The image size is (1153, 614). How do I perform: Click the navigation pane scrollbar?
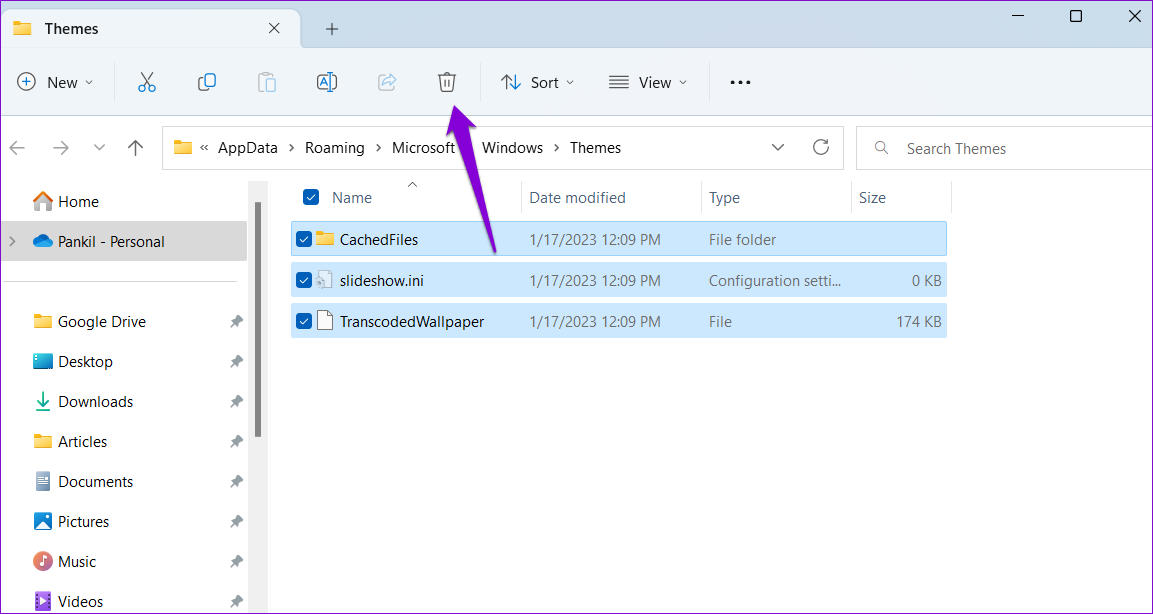[x=258, y=320]
